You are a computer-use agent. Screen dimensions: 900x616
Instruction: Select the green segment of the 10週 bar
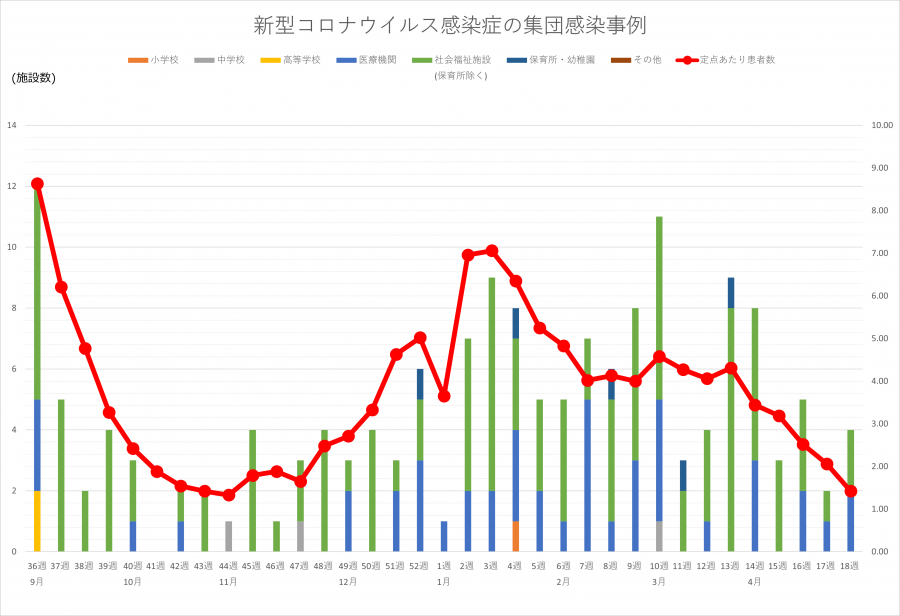(x=659, y=308)
